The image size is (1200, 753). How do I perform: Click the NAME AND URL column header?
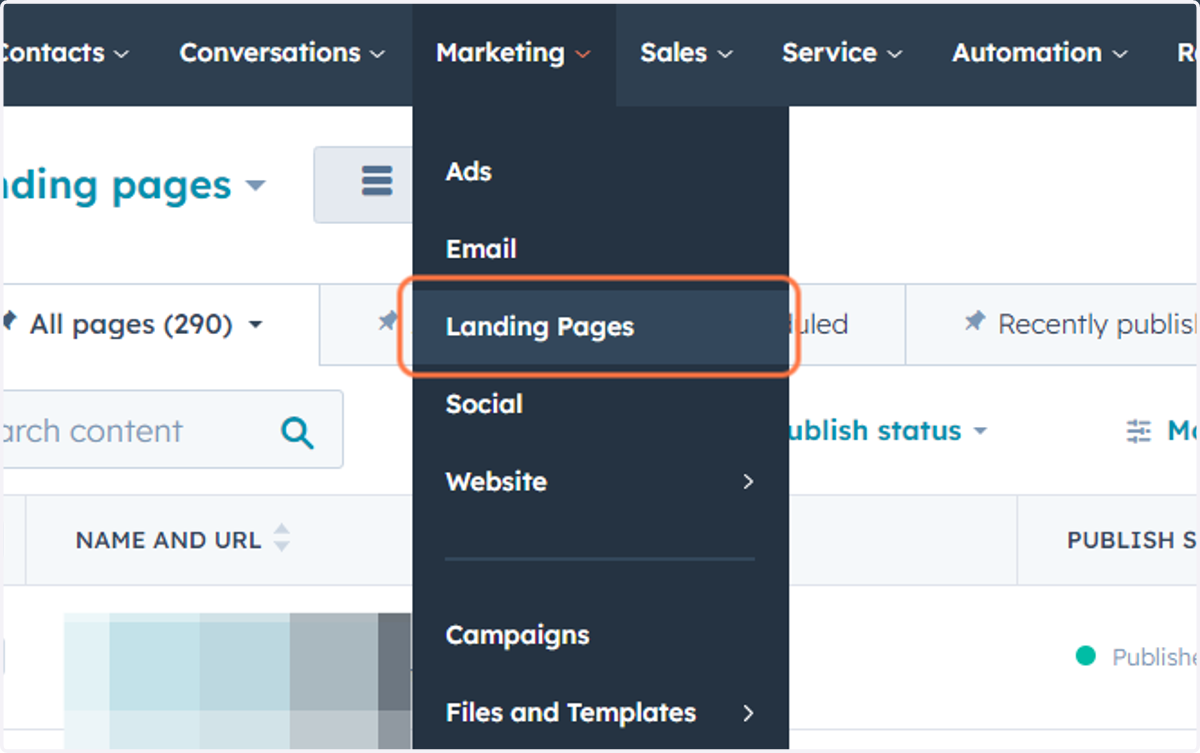click(168, 540)
